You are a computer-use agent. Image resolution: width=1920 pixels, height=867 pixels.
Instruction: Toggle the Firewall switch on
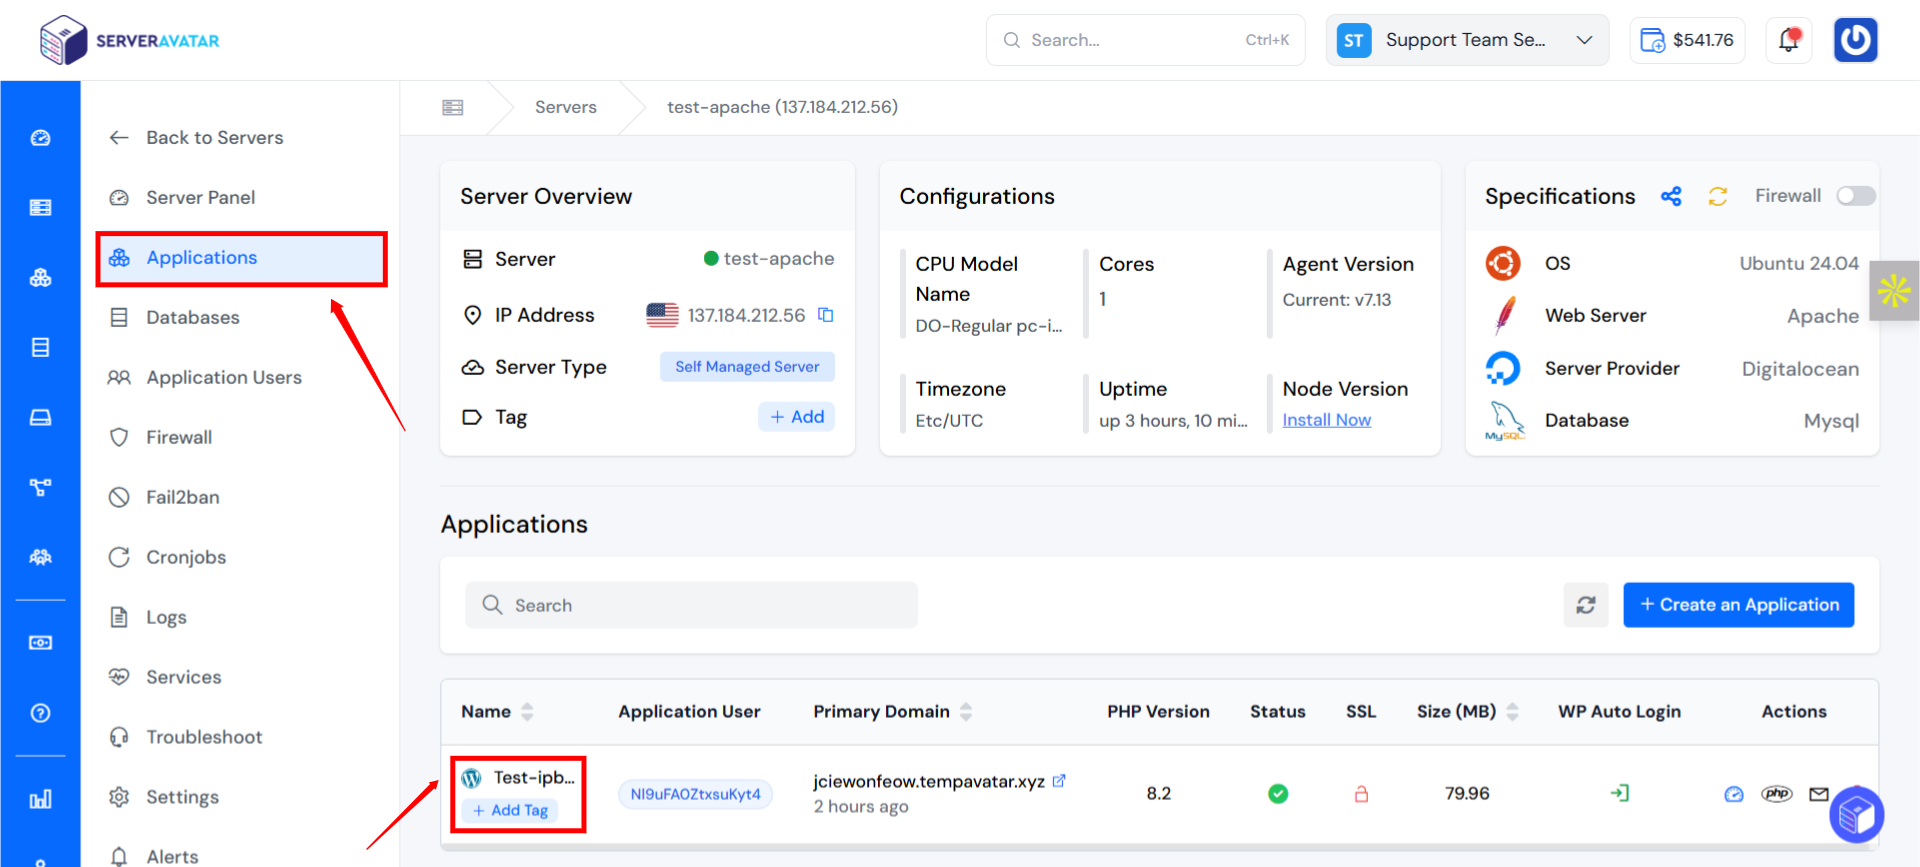click(x=1856, y=196)
